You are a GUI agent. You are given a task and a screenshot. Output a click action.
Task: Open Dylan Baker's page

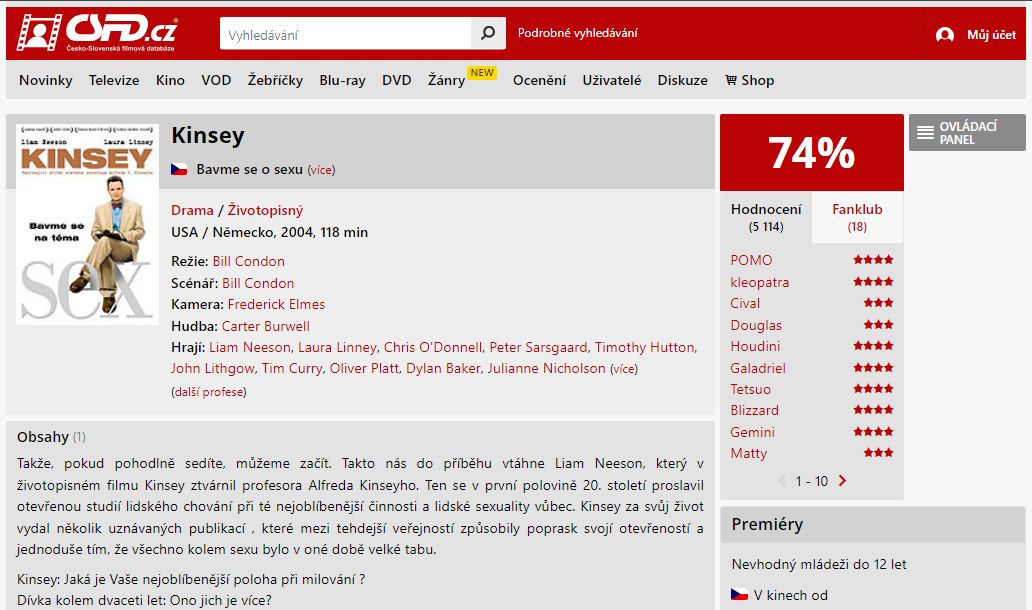click(443, 368)
